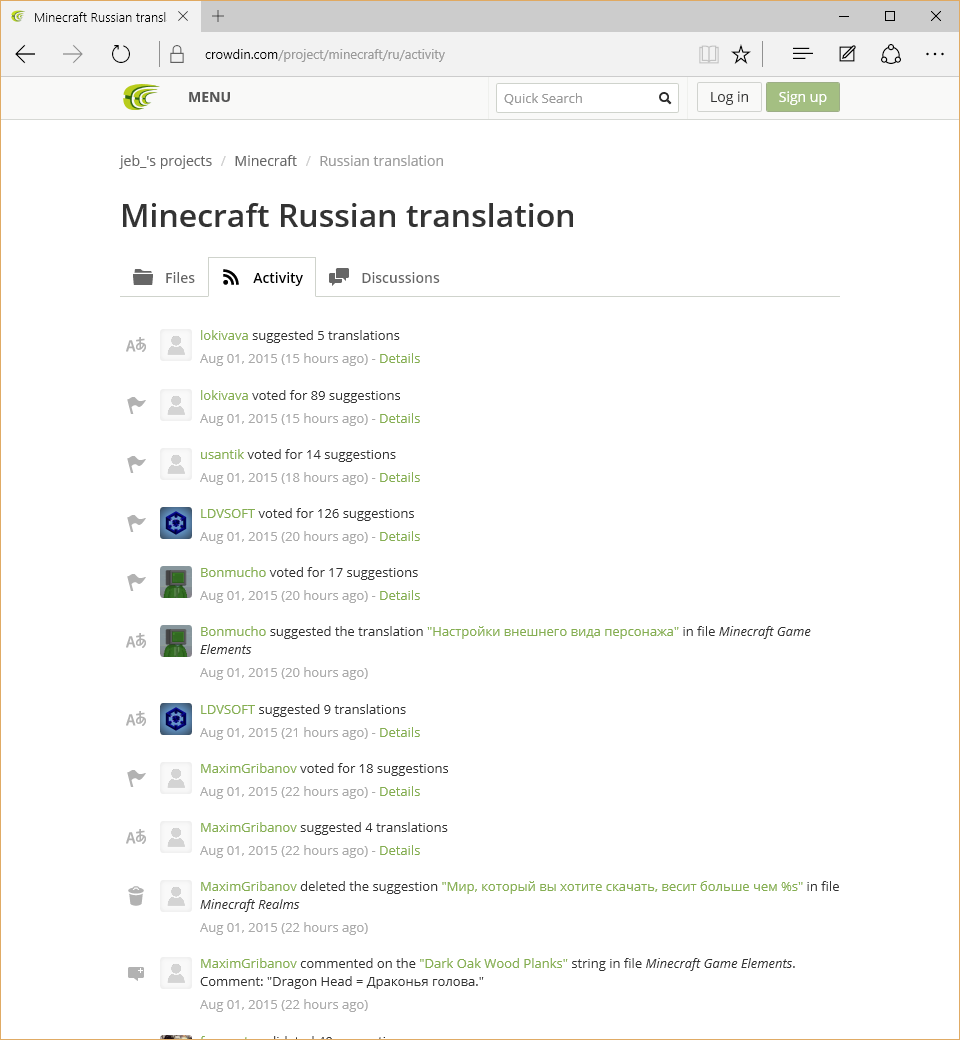This screenshot has height=1040, width=960.
Task: Click translation icon beside MaximGribanov's 4 translations
Action: click(136, 837)
